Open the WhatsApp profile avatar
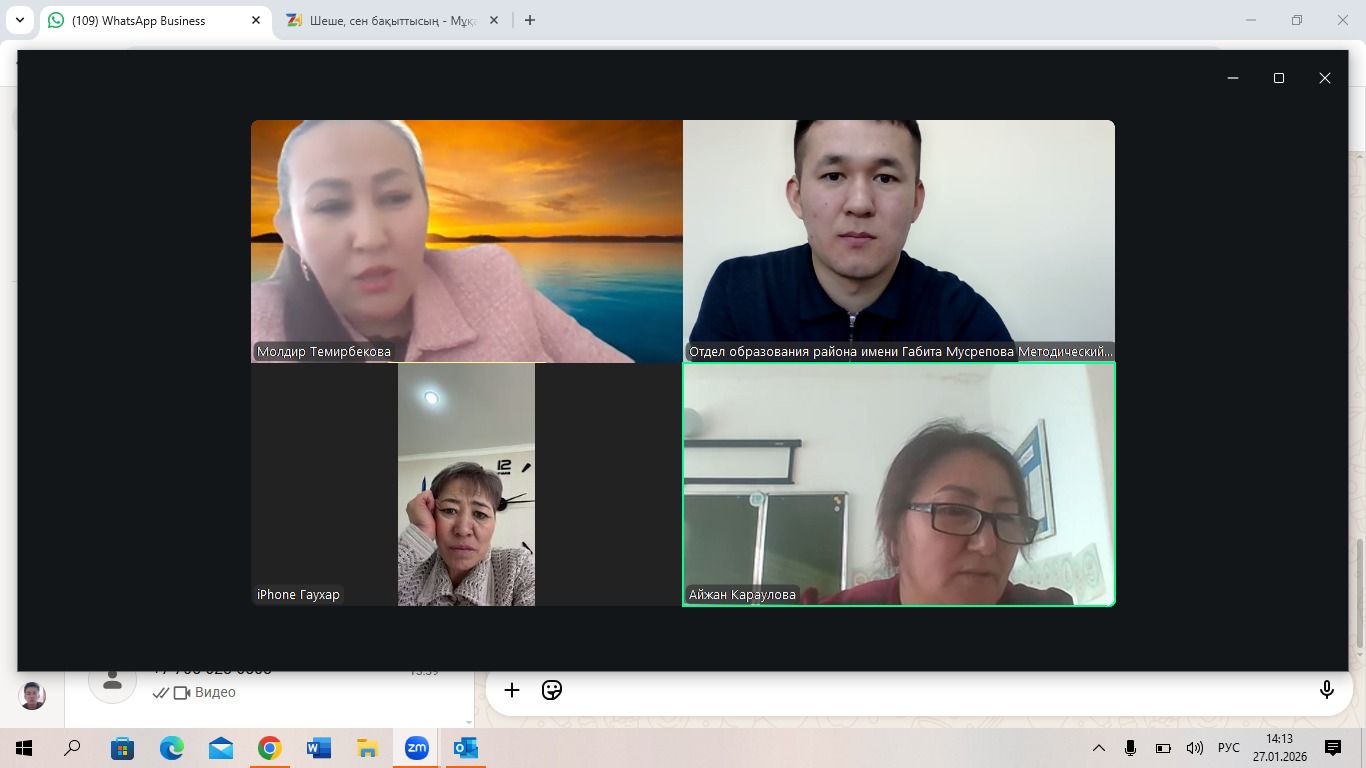The image size is (1366, 768). pyautogui.click(x=33, y=695)
